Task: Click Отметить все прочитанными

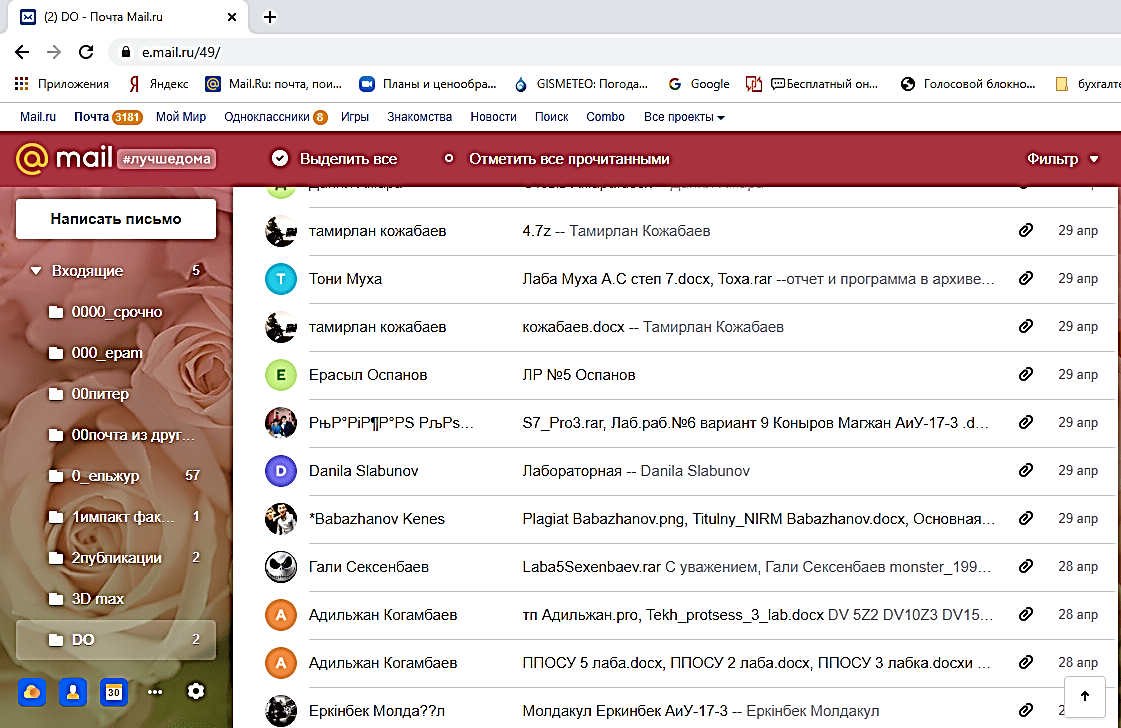Action: [557, 159]
